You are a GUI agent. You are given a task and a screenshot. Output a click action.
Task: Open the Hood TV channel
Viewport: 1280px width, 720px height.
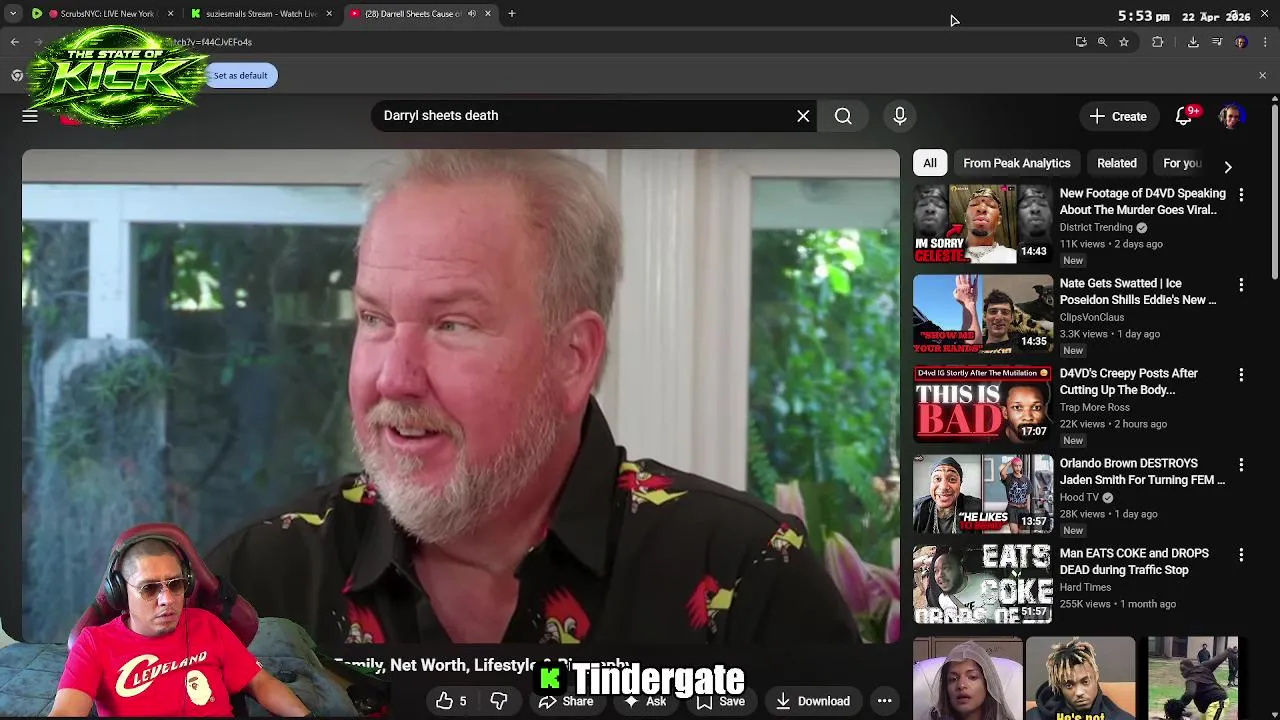1079,498
